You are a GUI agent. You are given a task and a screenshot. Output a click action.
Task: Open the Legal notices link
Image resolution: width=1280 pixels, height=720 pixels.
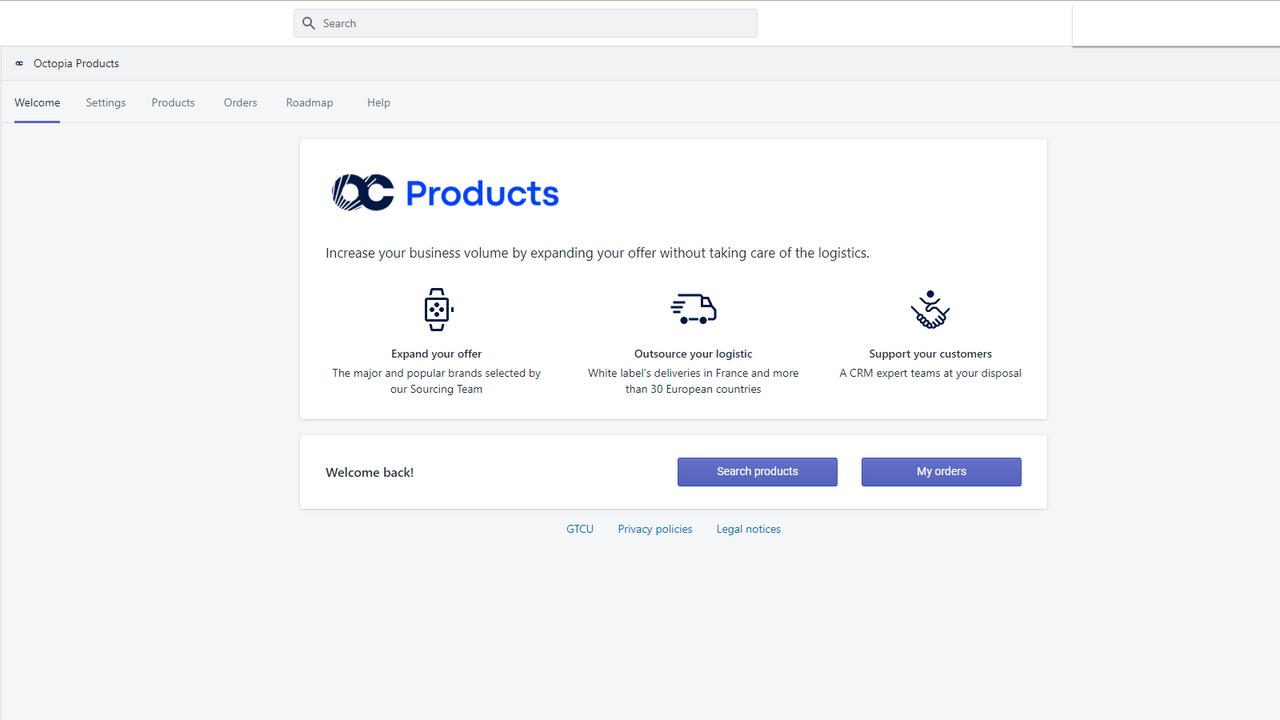coord(748,529)
